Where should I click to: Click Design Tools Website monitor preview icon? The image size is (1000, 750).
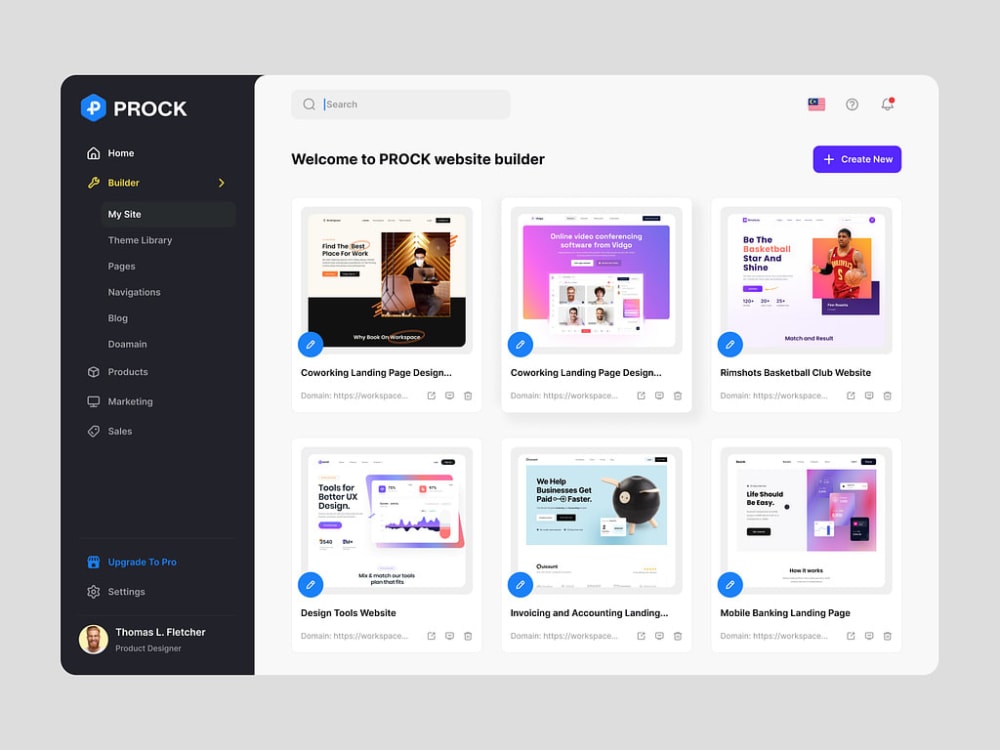(450, 636)
